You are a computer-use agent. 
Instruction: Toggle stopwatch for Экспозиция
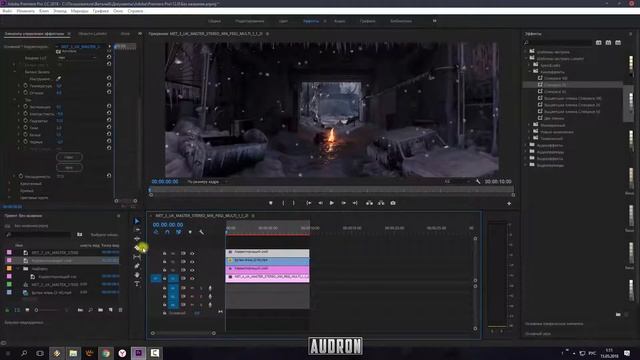click(25, 107)
